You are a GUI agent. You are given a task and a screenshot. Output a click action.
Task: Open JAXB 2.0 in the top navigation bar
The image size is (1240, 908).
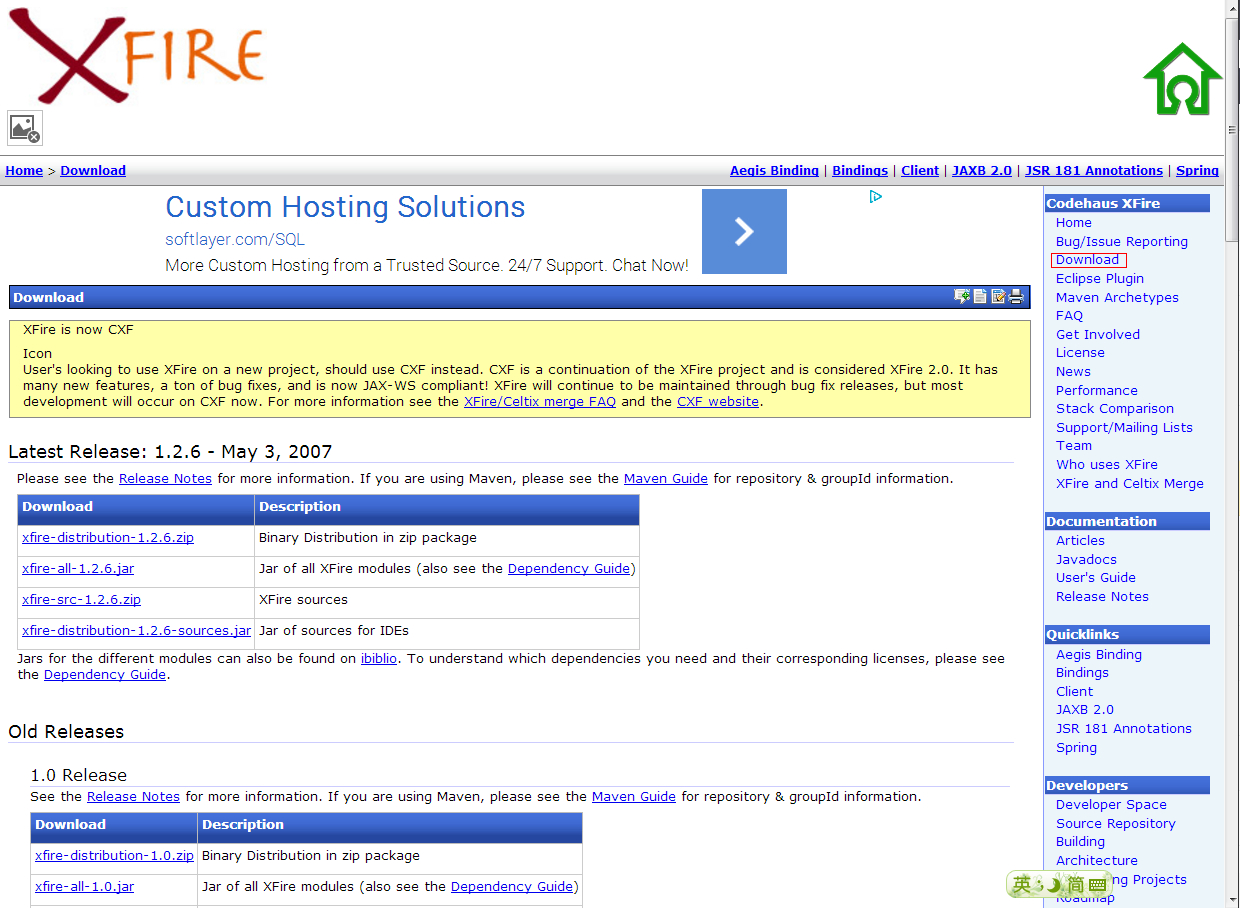[x=982, y=171]
